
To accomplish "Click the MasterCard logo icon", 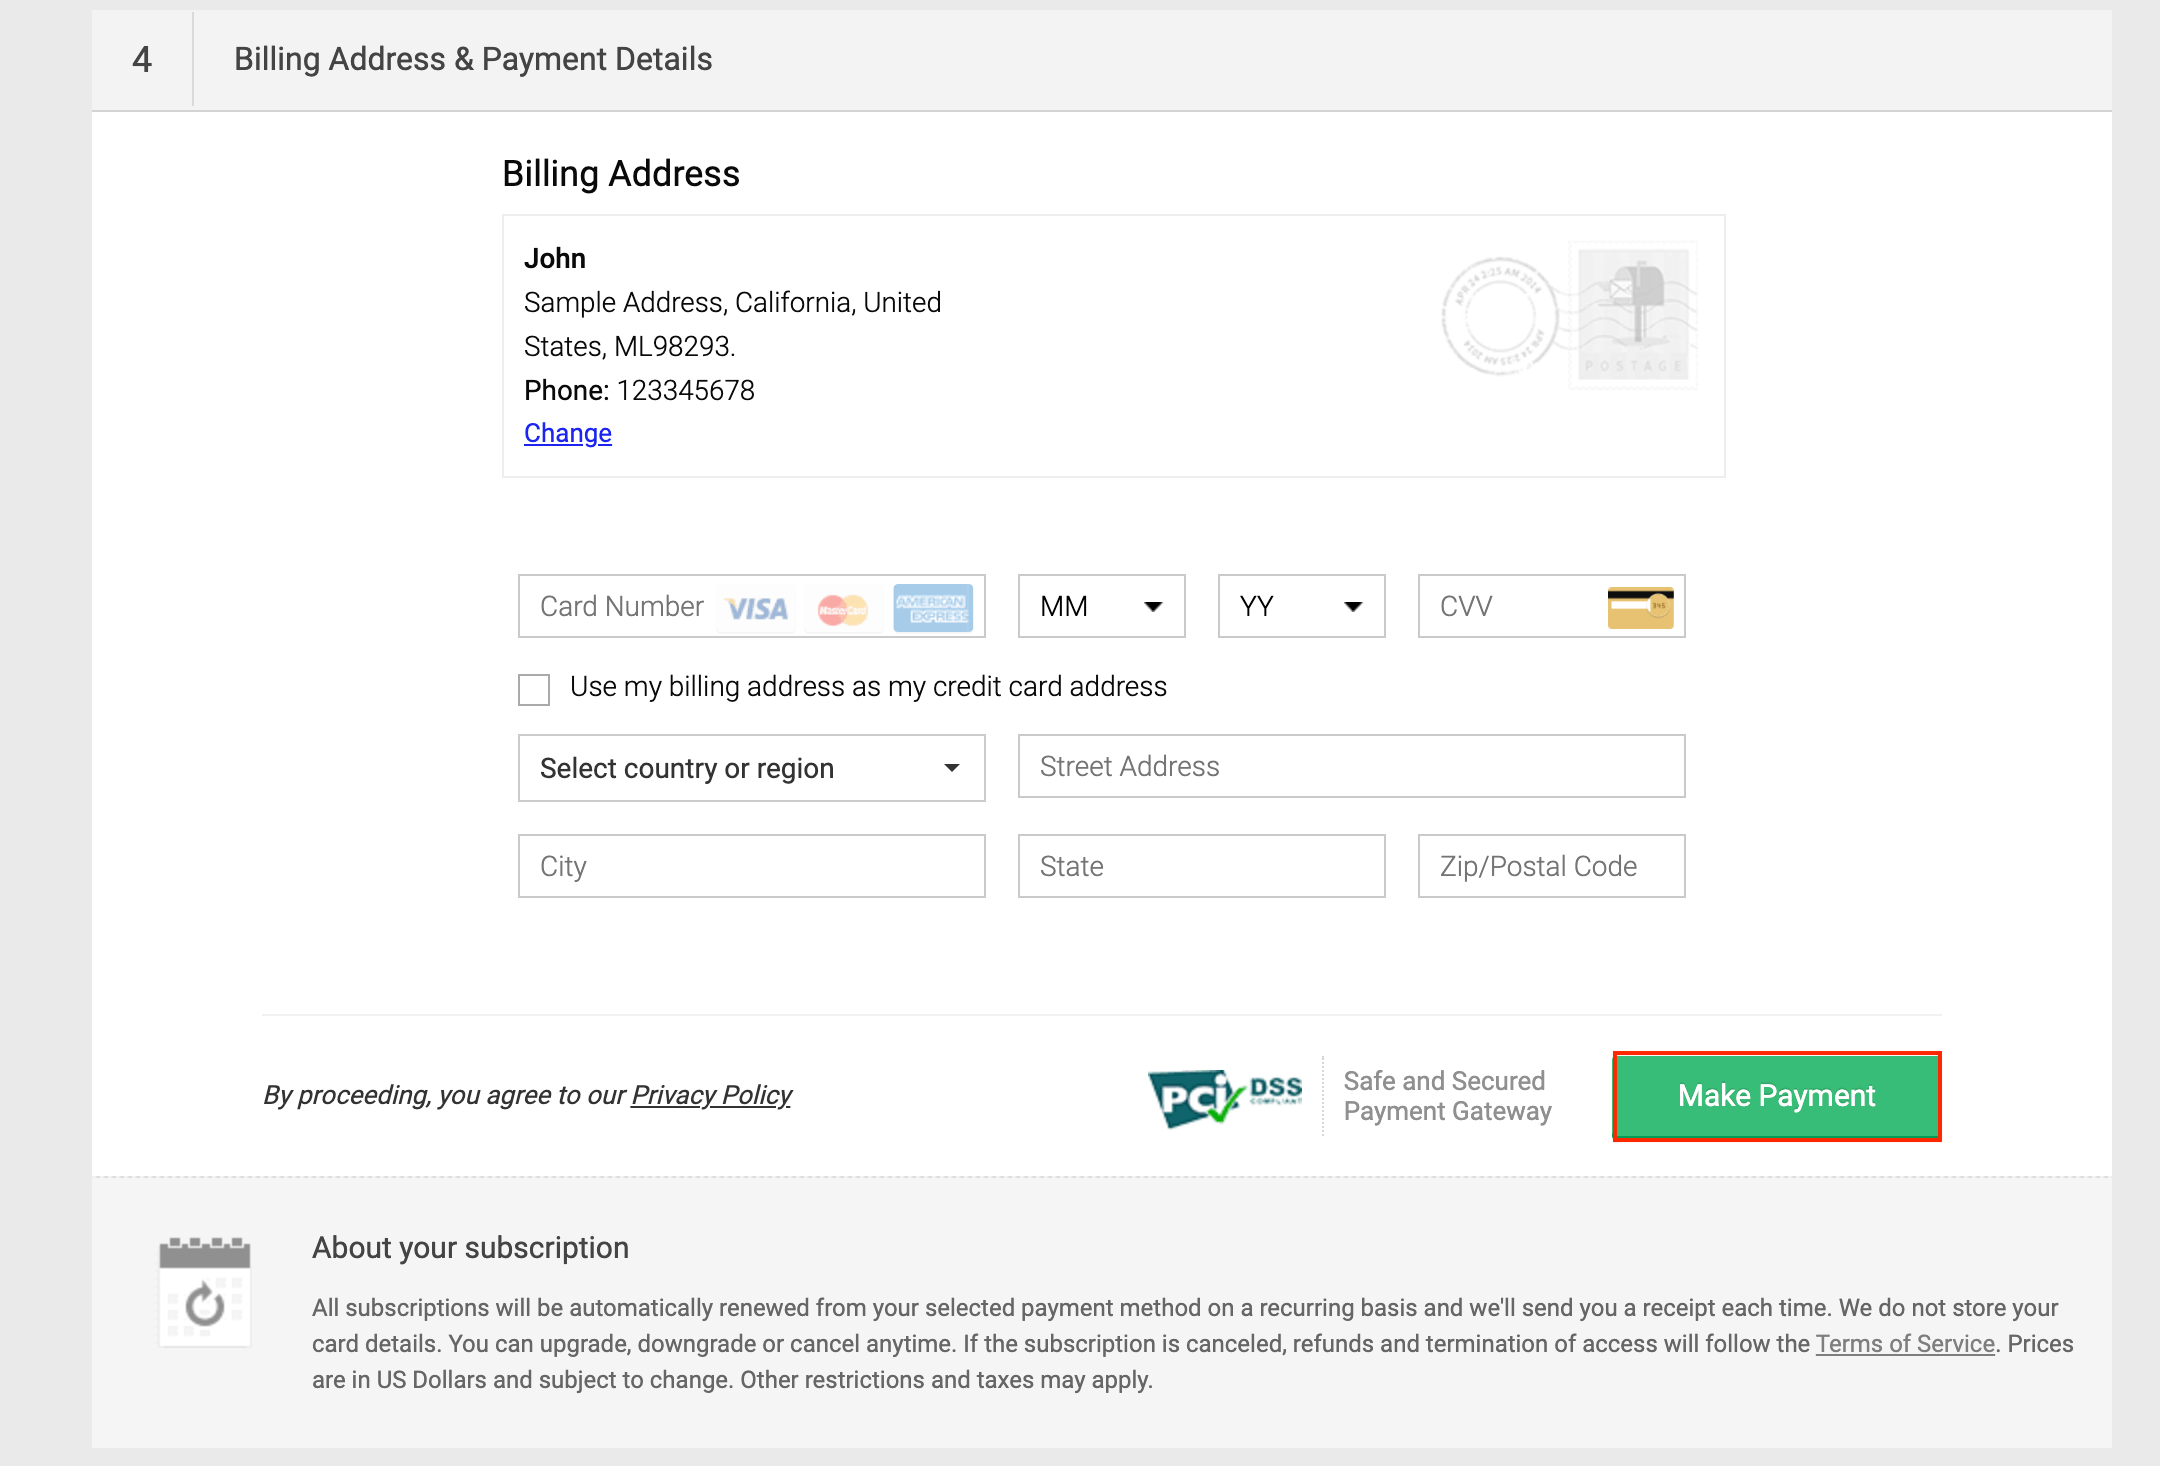I will pyautogui.click(x=842, y=608).
